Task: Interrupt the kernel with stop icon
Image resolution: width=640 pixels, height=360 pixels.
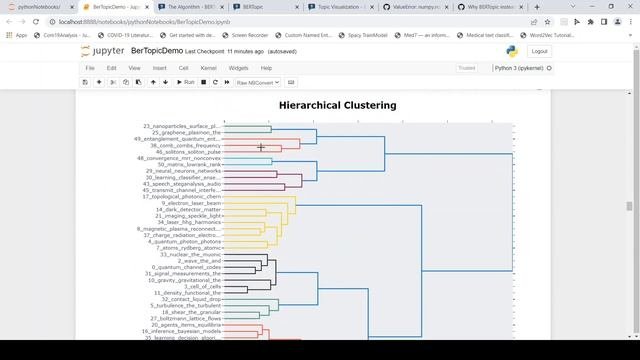Action: (203, 82)
